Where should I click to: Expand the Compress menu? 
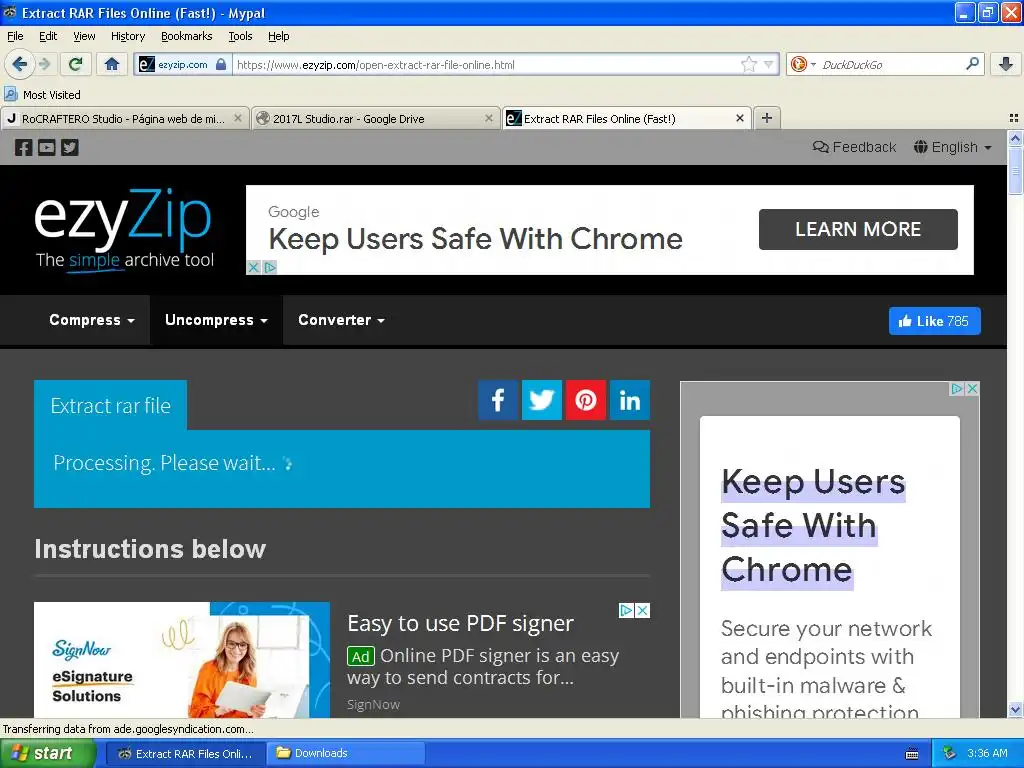[92, 320]
